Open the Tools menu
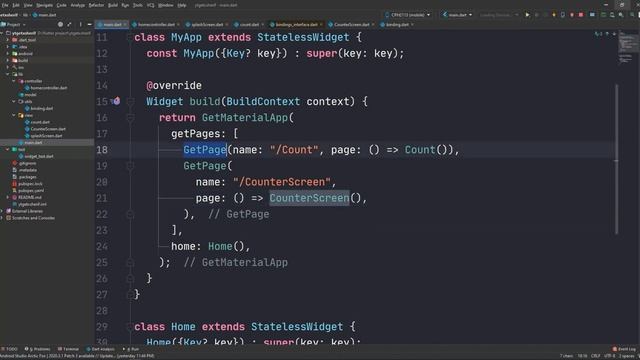This screenshot has height=360, width=640. 138,5
